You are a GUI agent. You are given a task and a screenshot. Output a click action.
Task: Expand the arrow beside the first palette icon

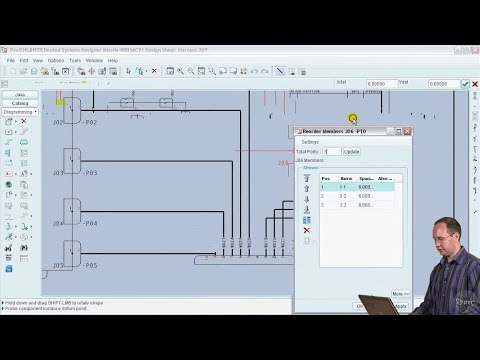coord(16,122)
